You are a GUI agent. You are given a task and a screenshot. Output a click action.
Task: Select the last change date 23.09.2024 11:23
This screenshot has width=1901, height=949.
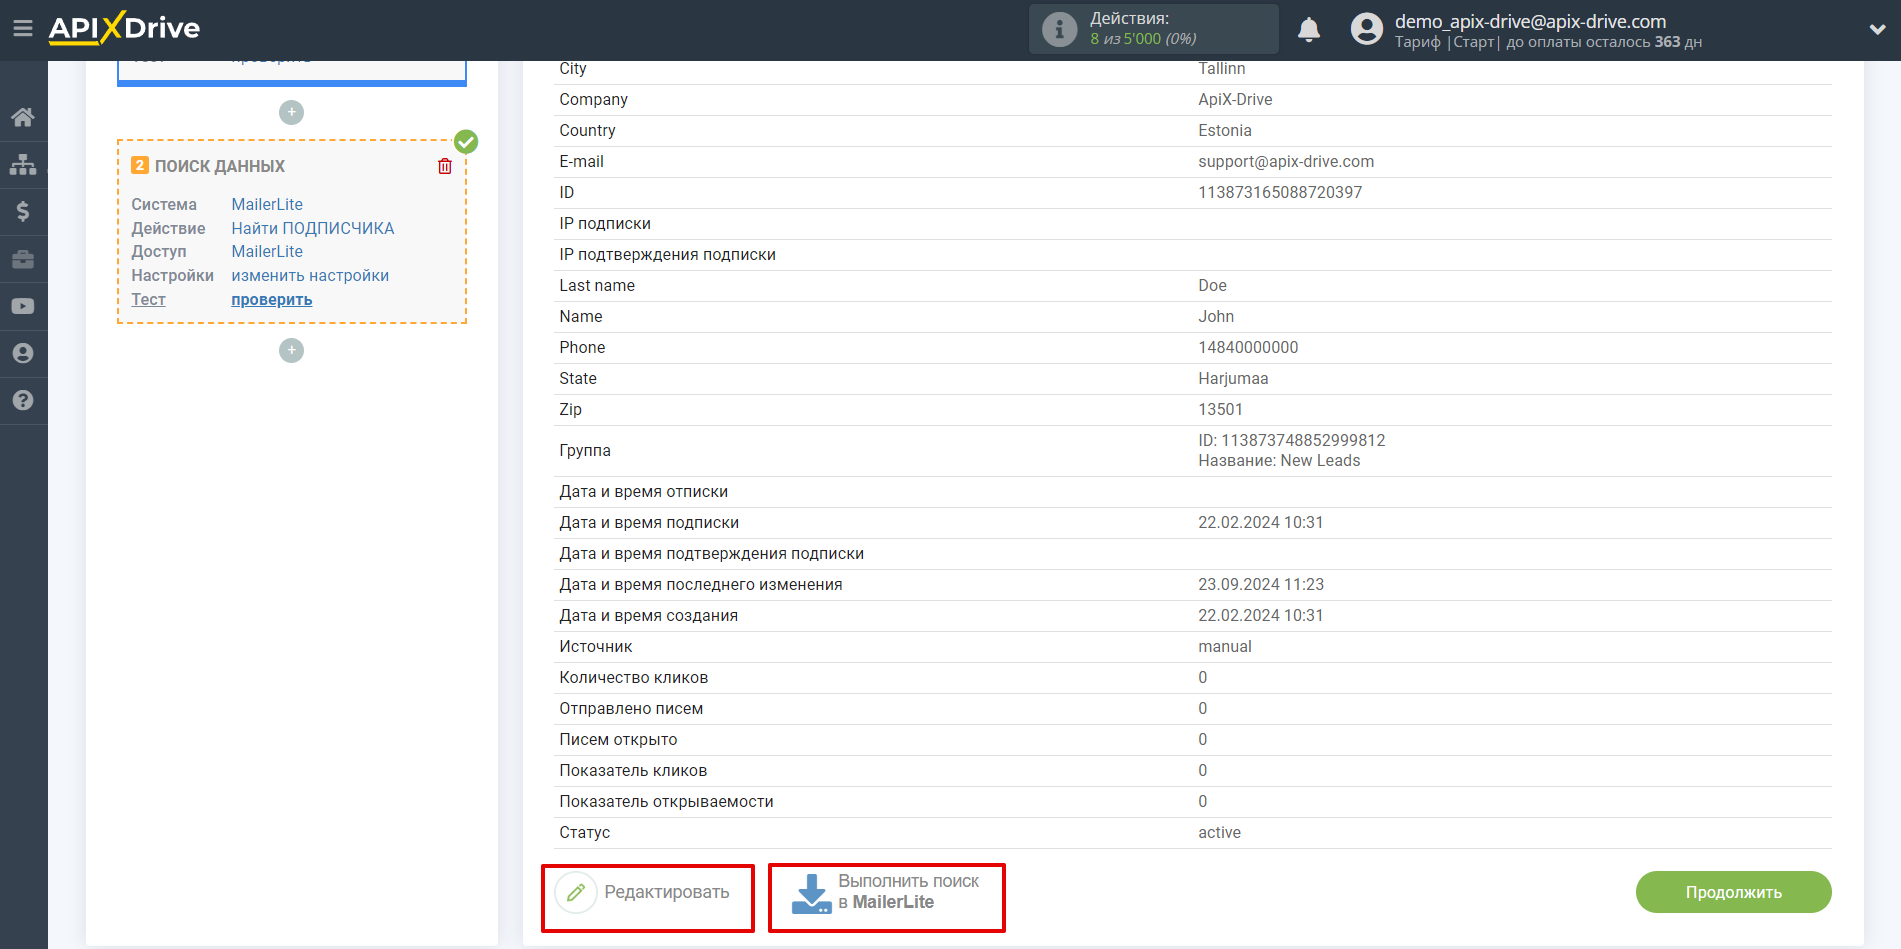pos(1261,585)
